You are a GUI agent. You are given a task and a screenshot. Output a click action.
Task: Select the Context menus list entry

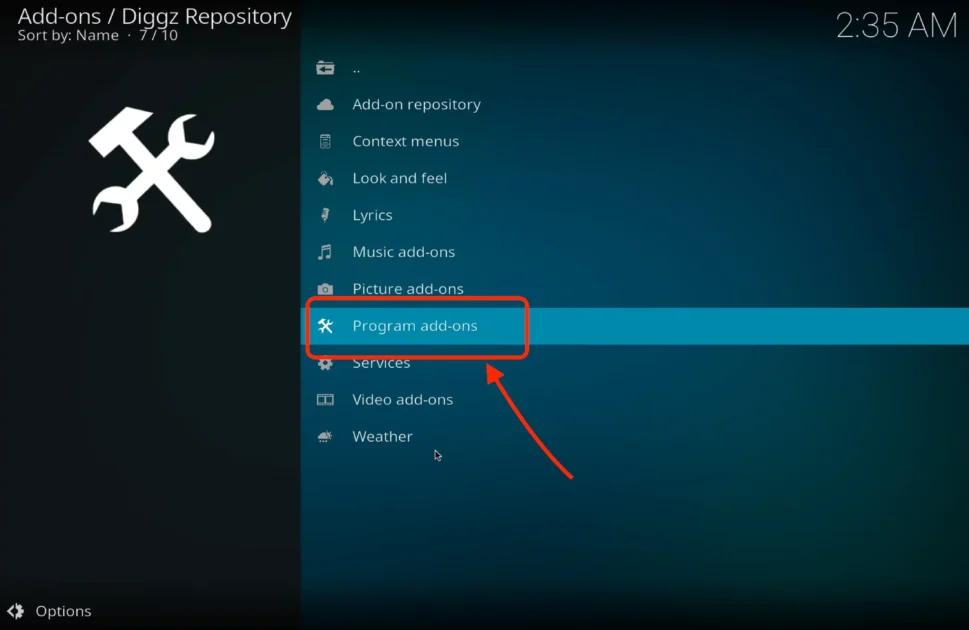point(405,141)
